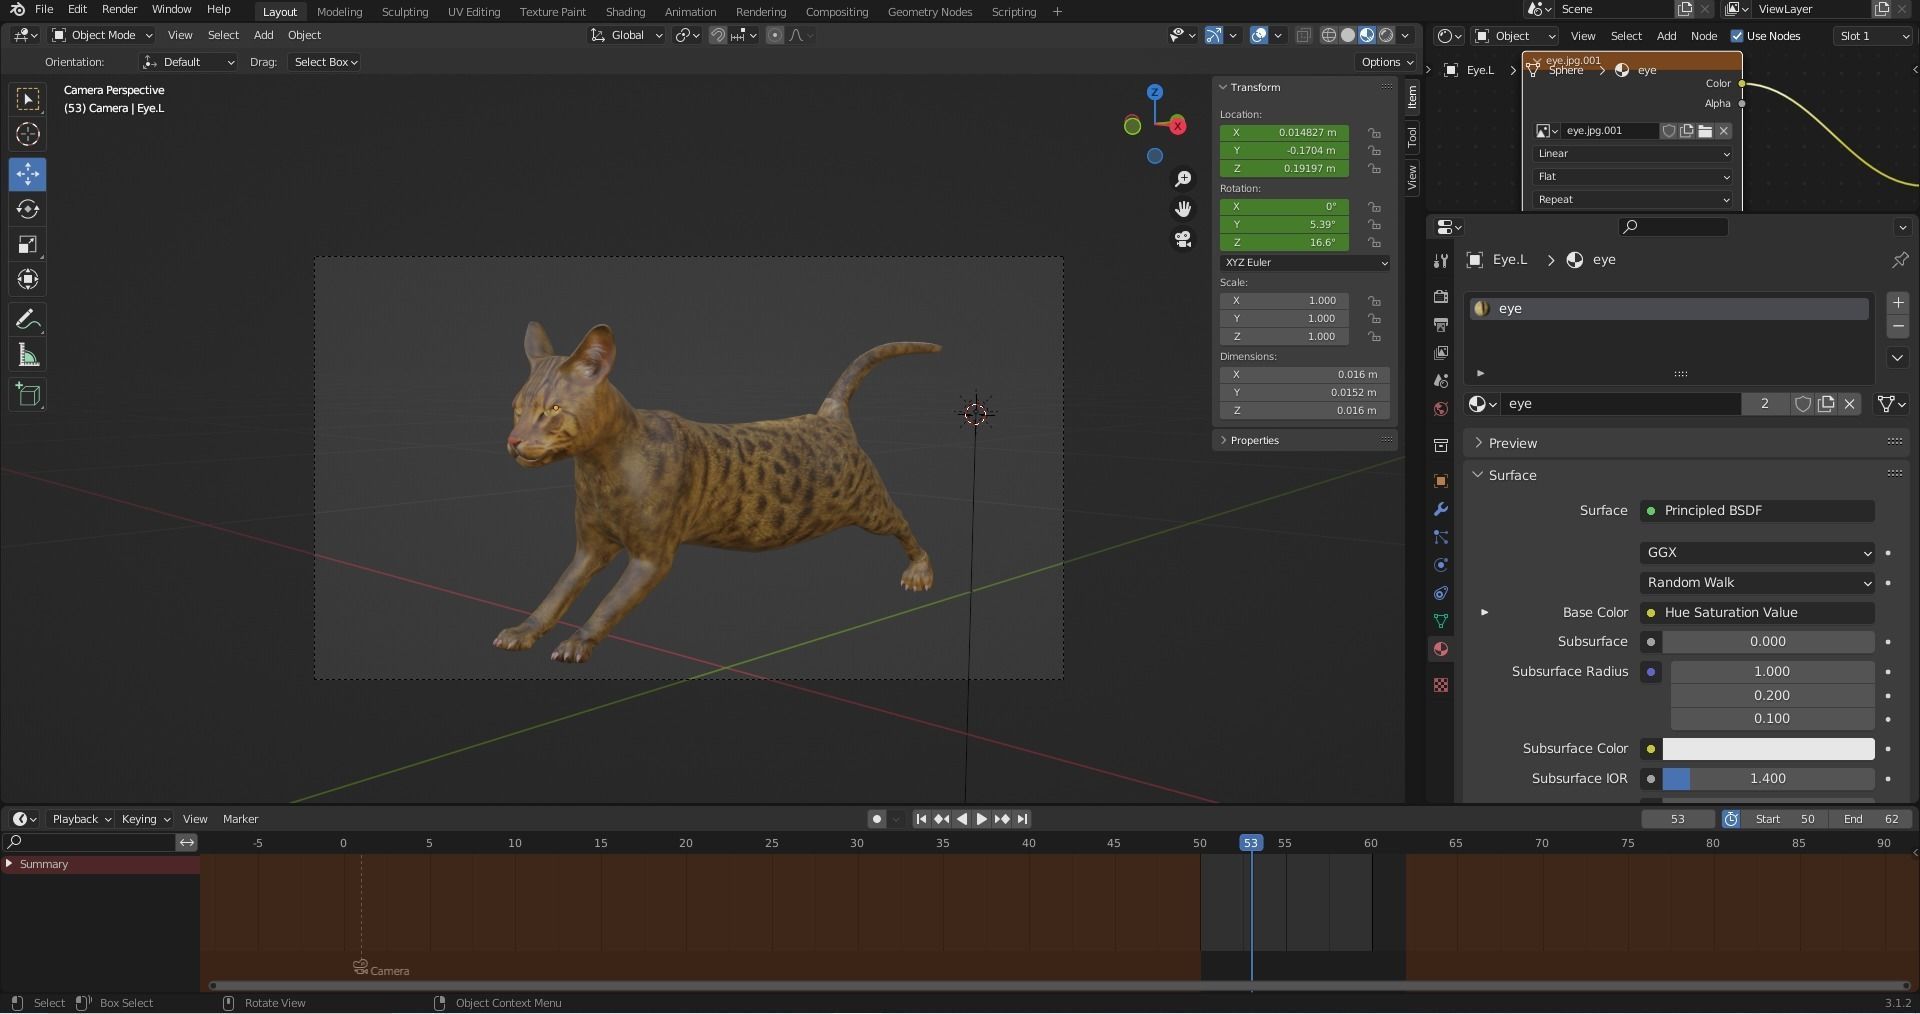The image size is (1920, 1014).
Task: Open the XYZ Euler rotation mode dropdown
Action: coord(1305,263)
